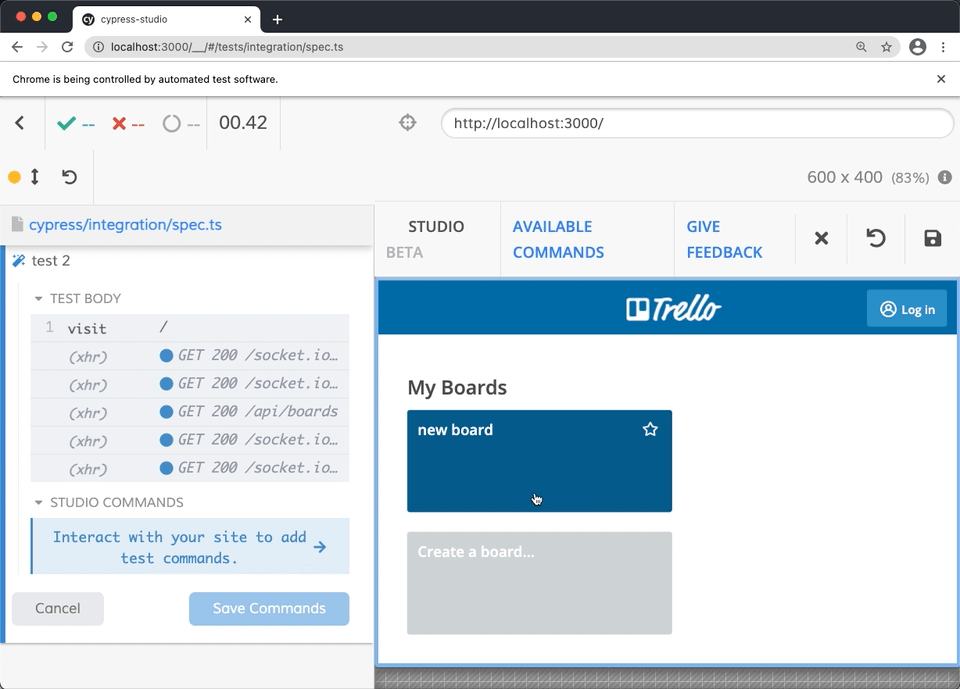Click the Save Commands button
The image size is (960, 689).
(x=269, y=608)
